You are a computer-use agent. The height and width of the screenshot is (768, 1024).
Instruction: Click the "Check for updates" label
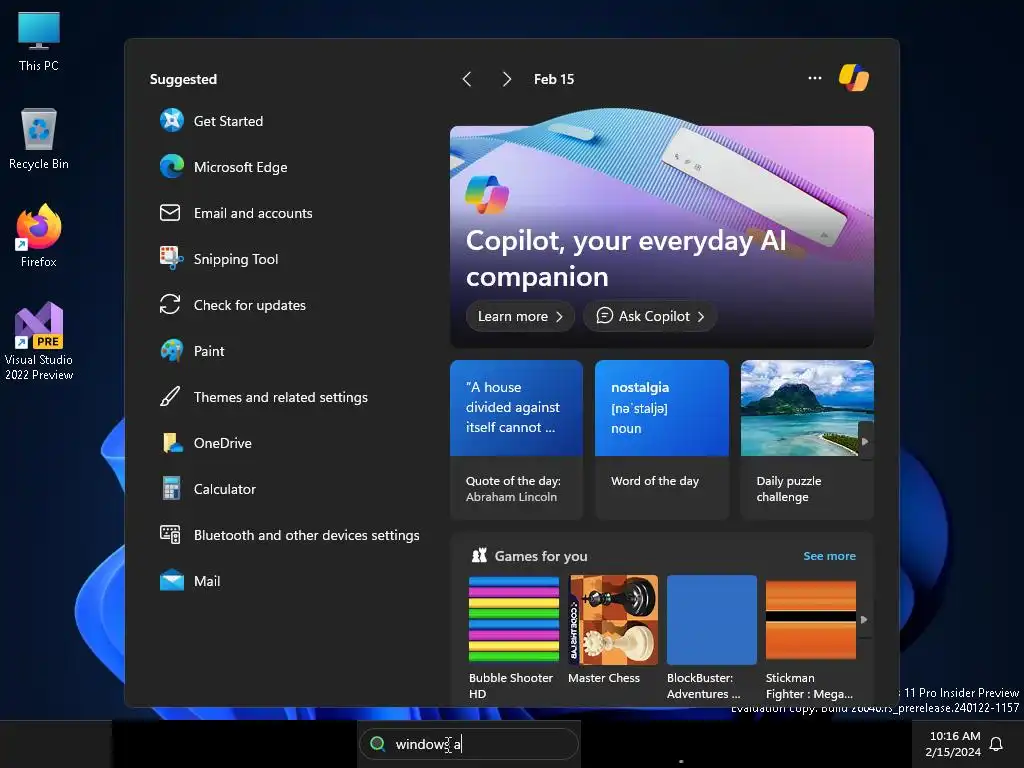(249, 305)
